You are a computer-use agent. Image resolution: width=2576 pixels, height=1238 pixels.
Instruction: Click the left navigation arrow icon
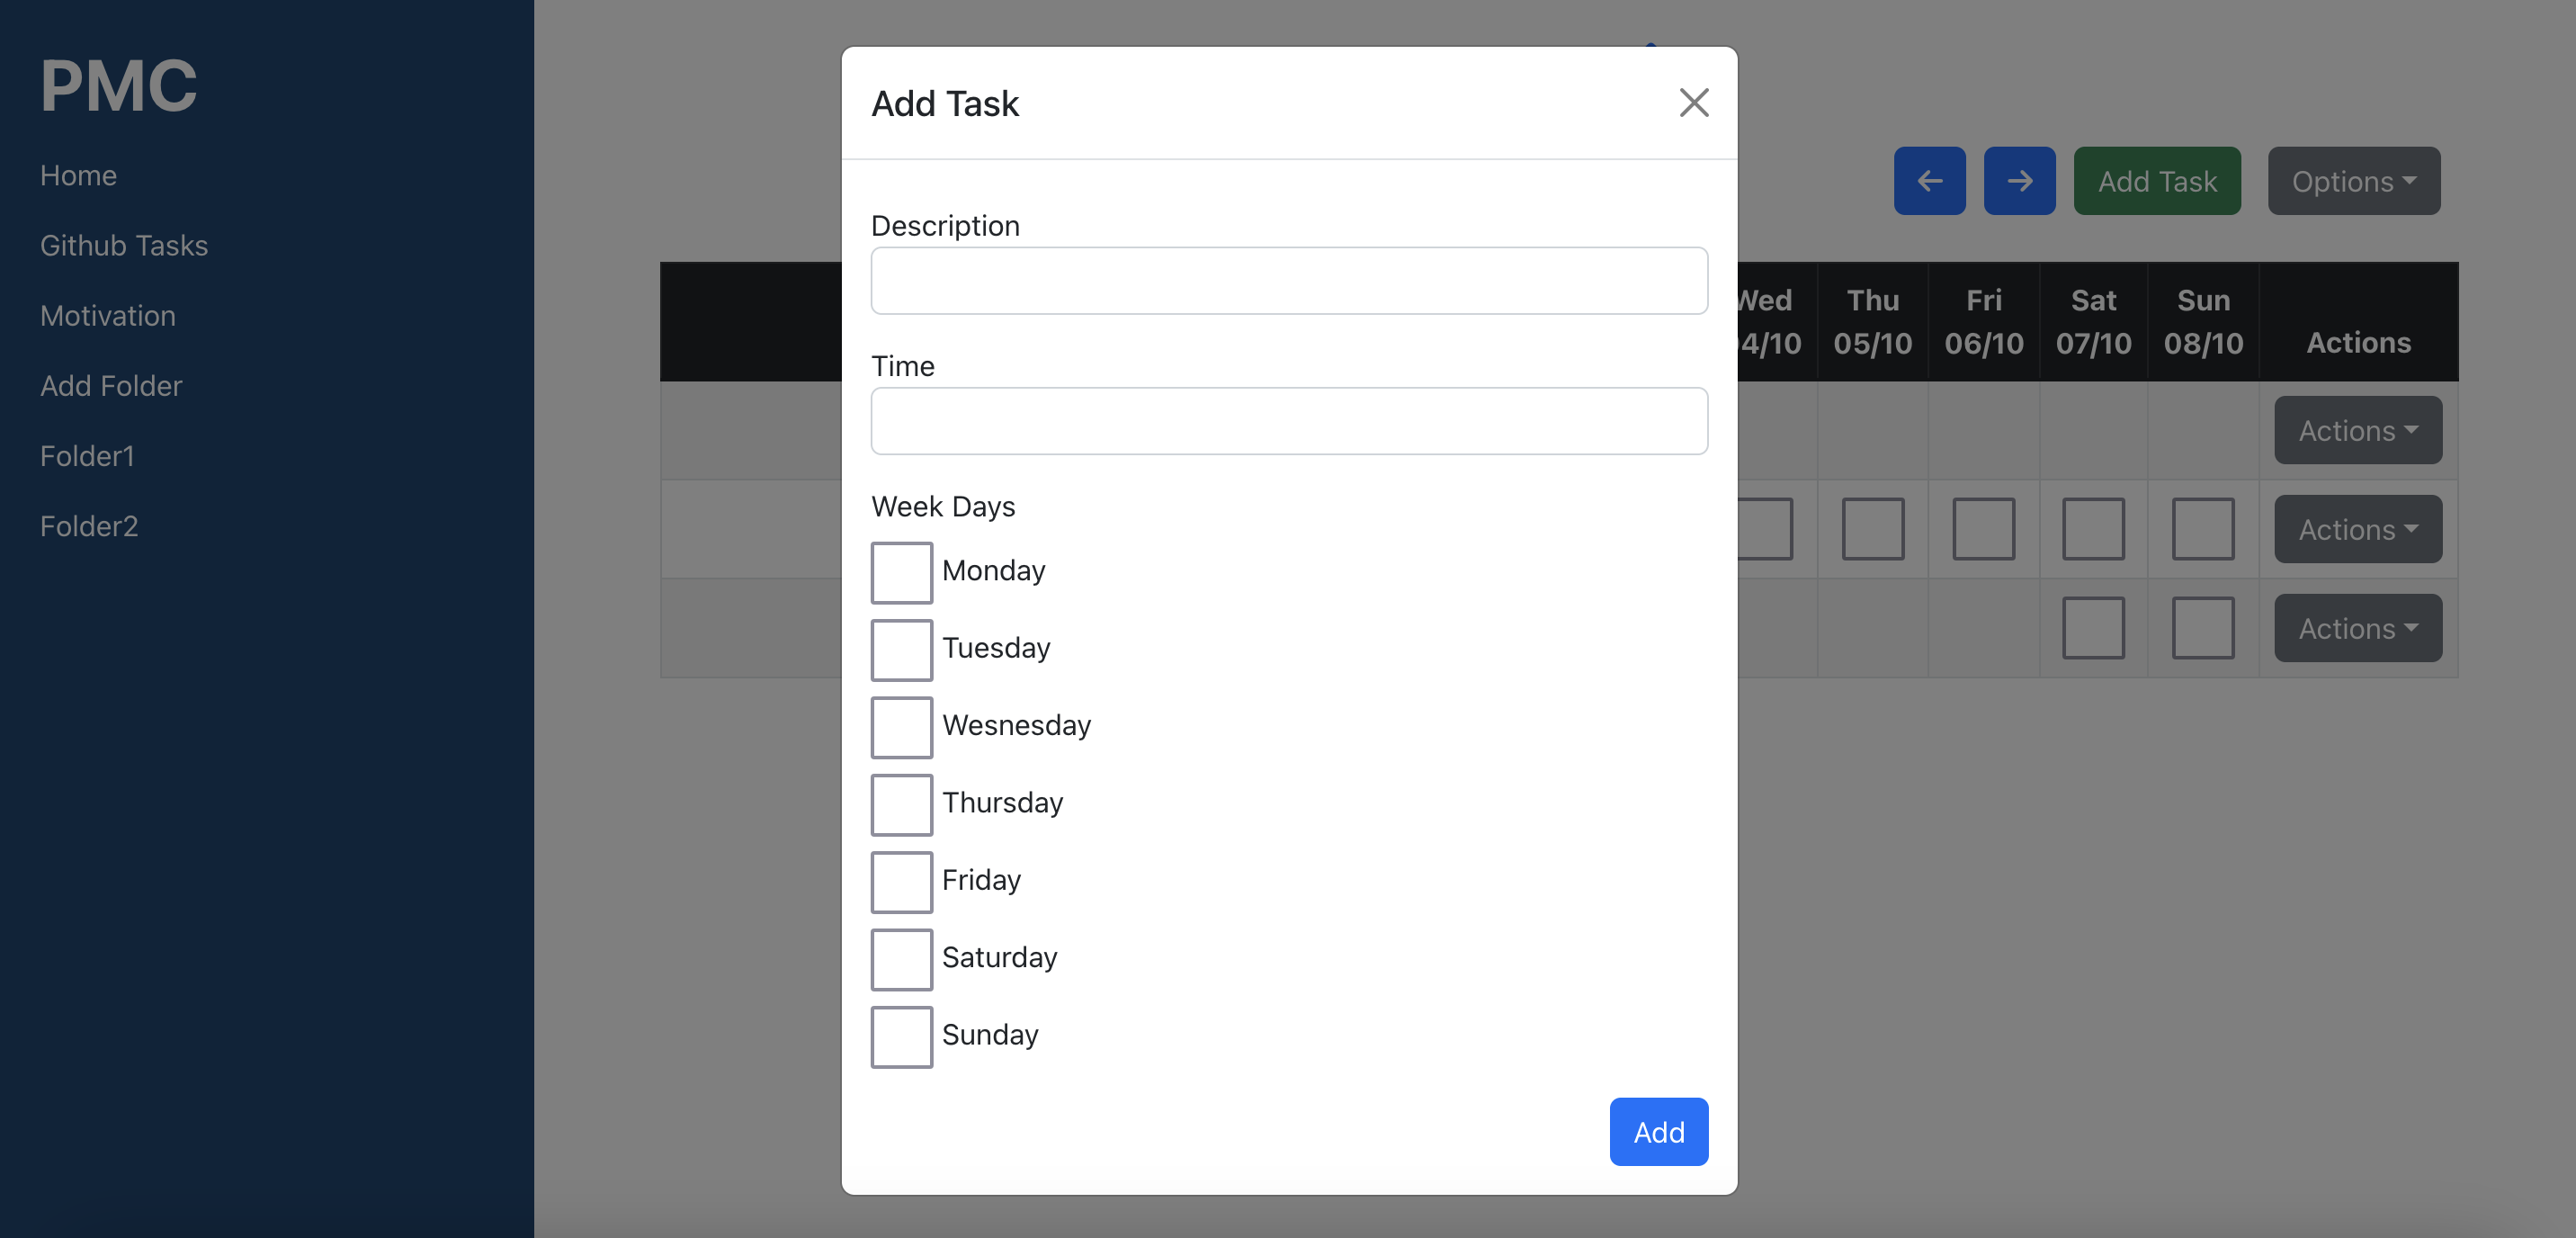1930,181
